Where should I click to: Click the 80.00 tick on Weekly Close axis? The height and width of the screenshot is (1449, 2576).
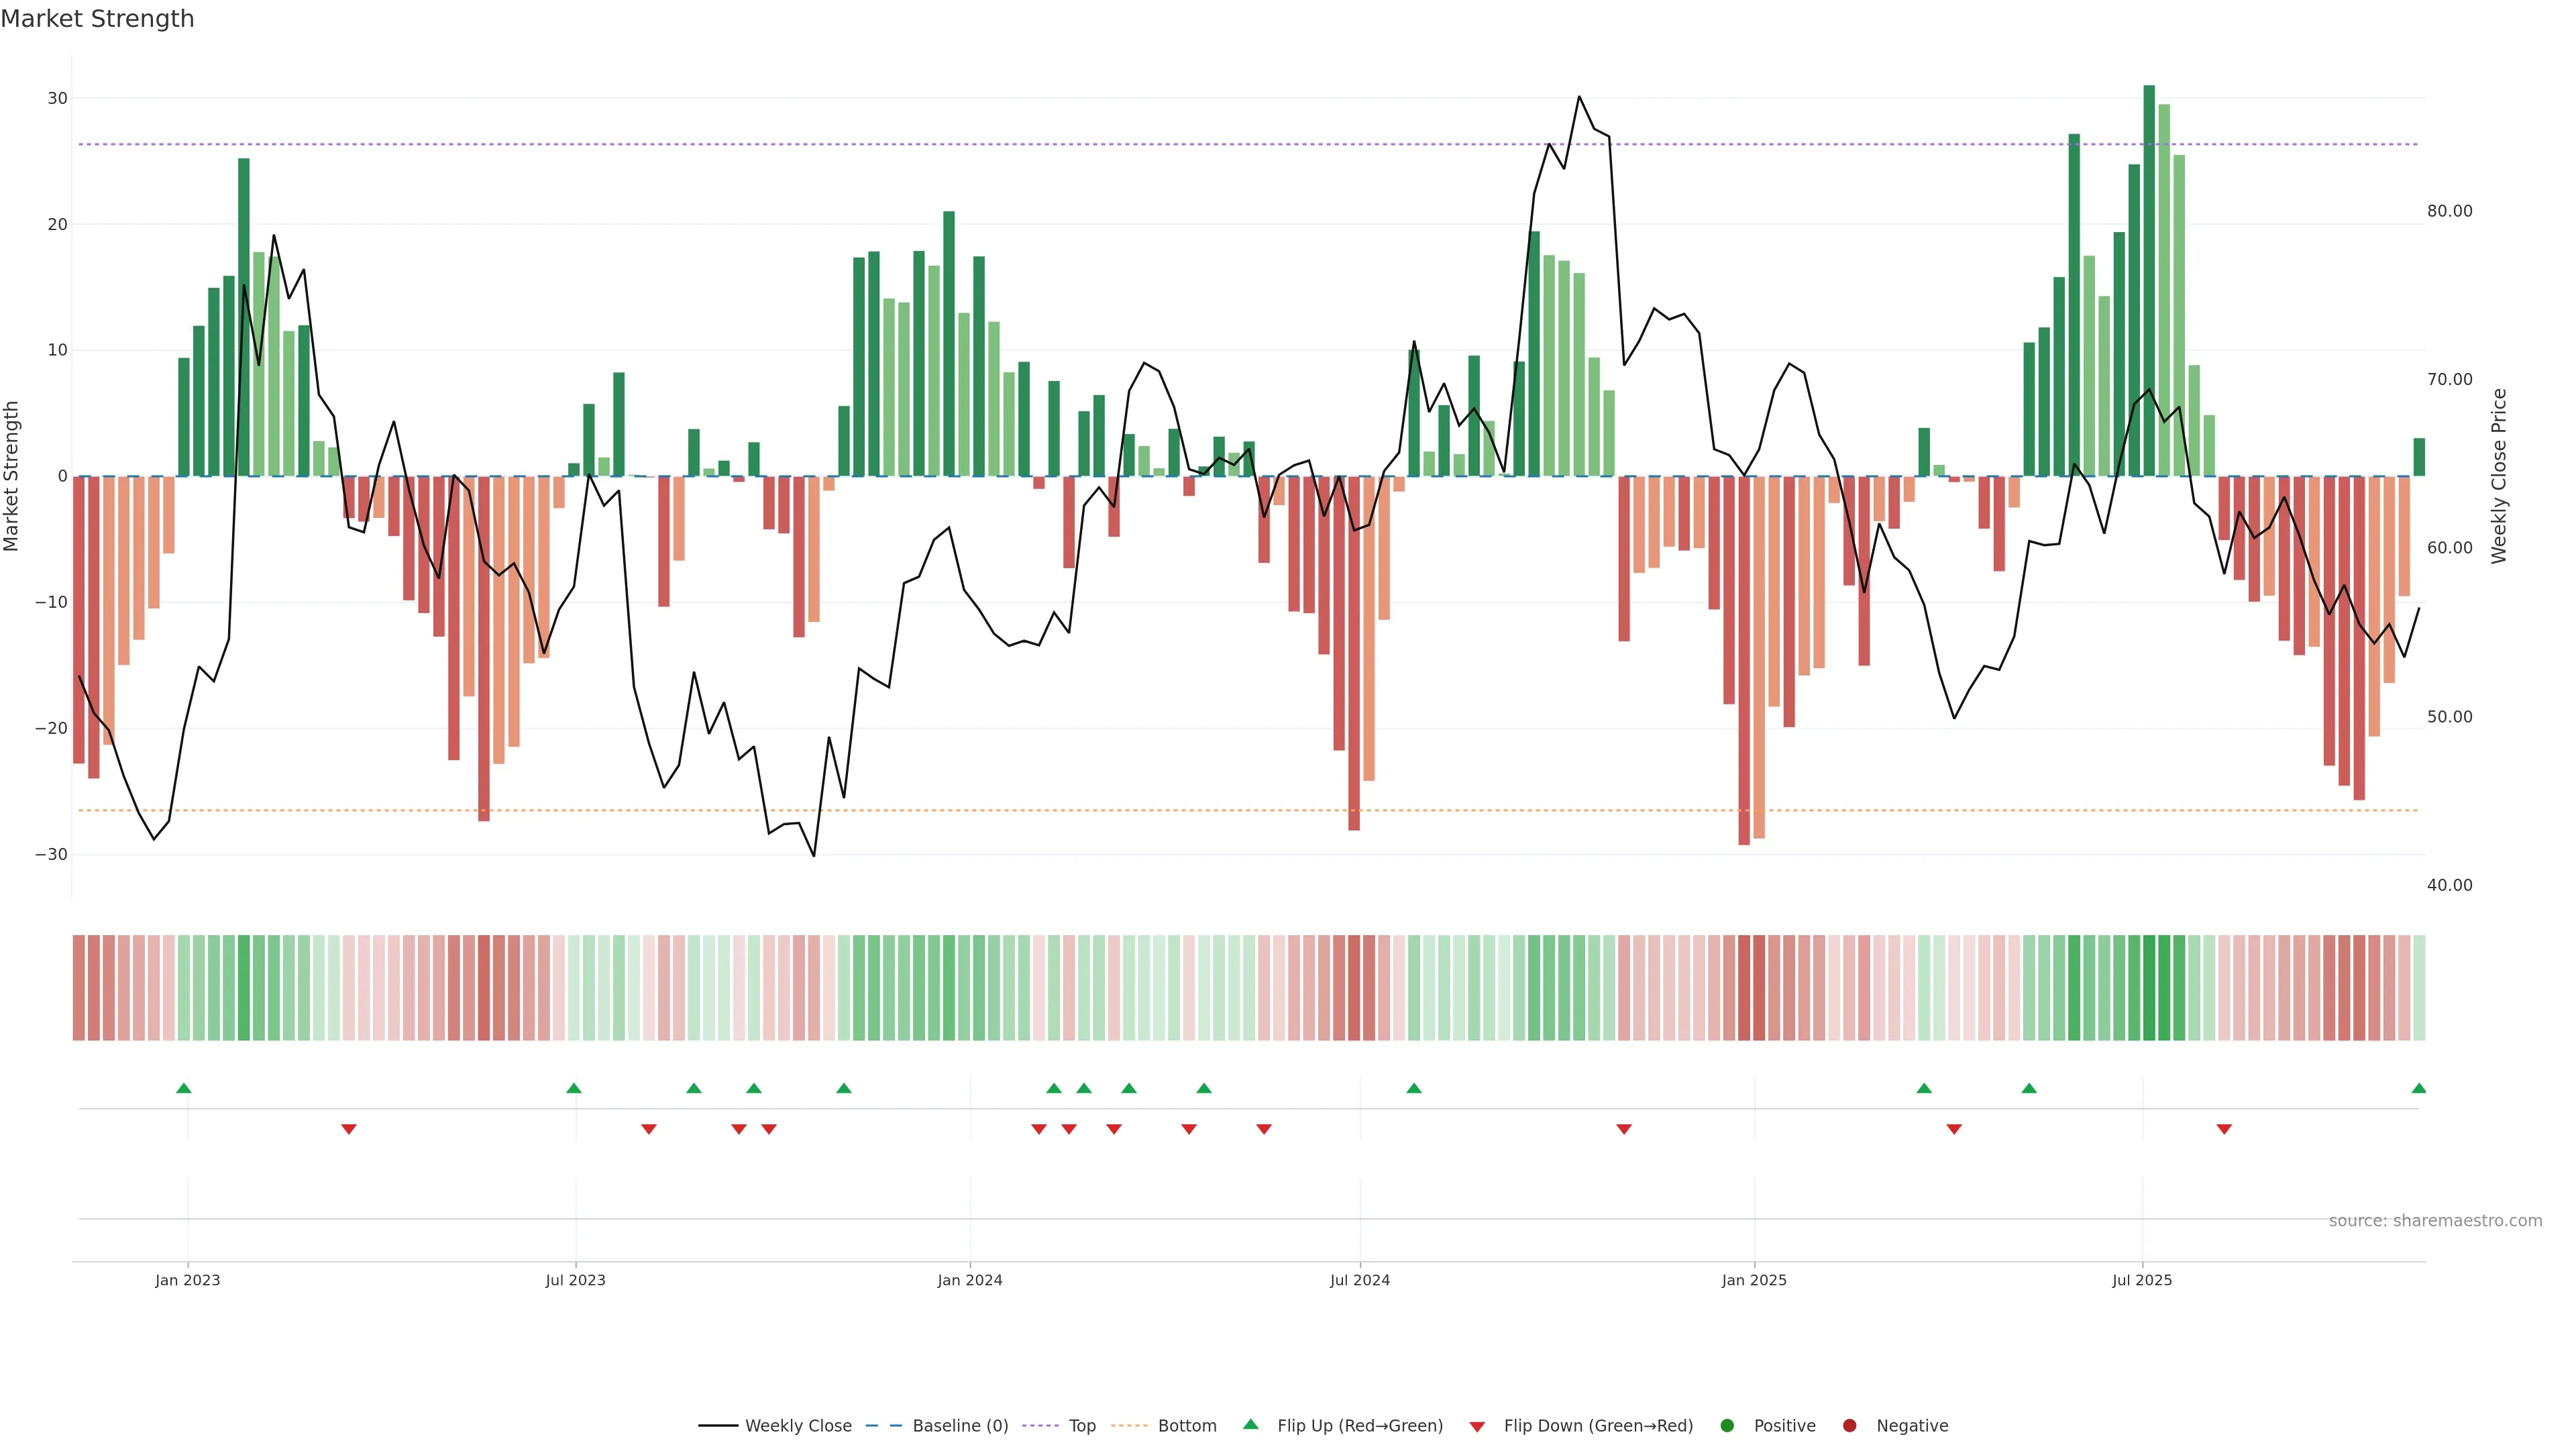tap(2449, 211)
